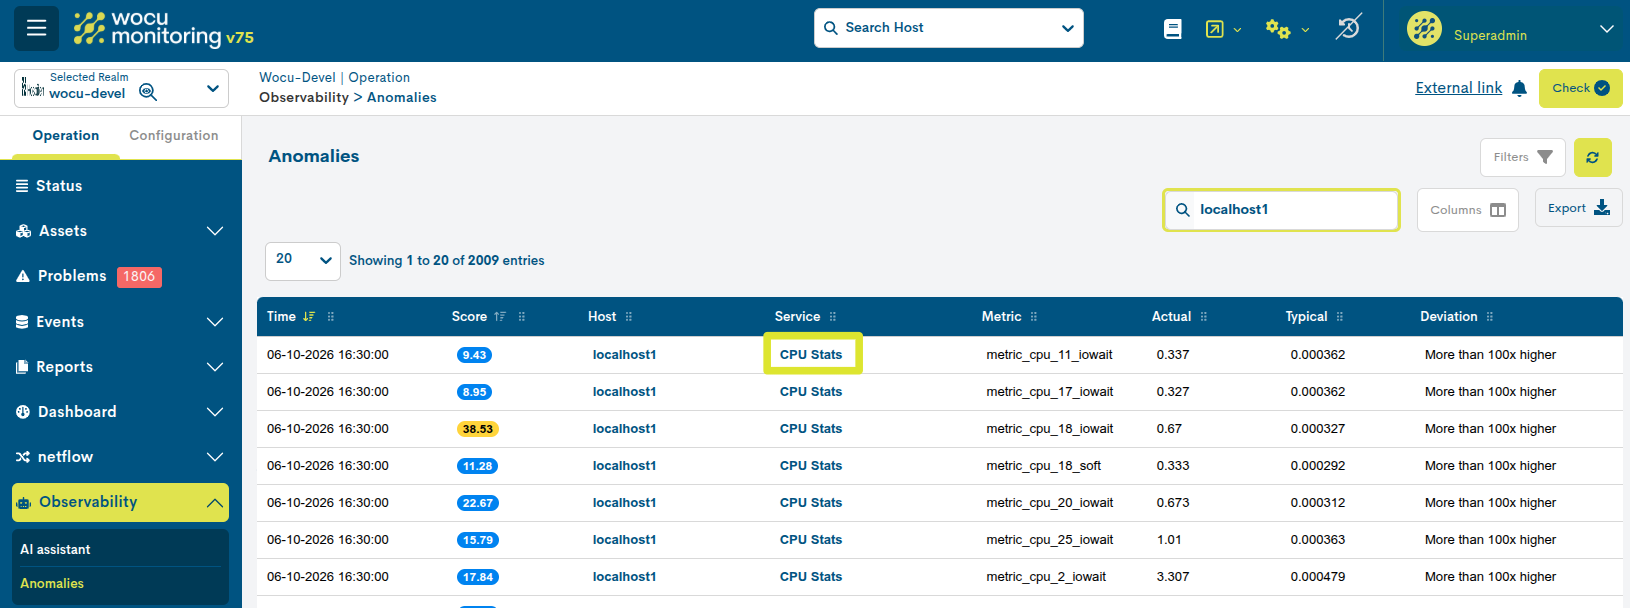
Task: Click the Actual column drag handle
Action: pyautogui.click(x=1204, y=317)
